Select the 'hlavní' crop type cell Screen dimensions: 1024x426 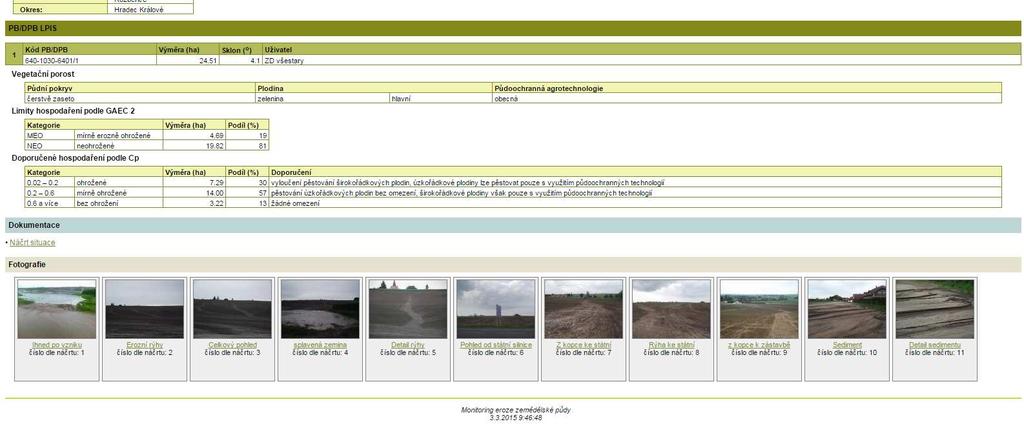(x=441, y=99)
